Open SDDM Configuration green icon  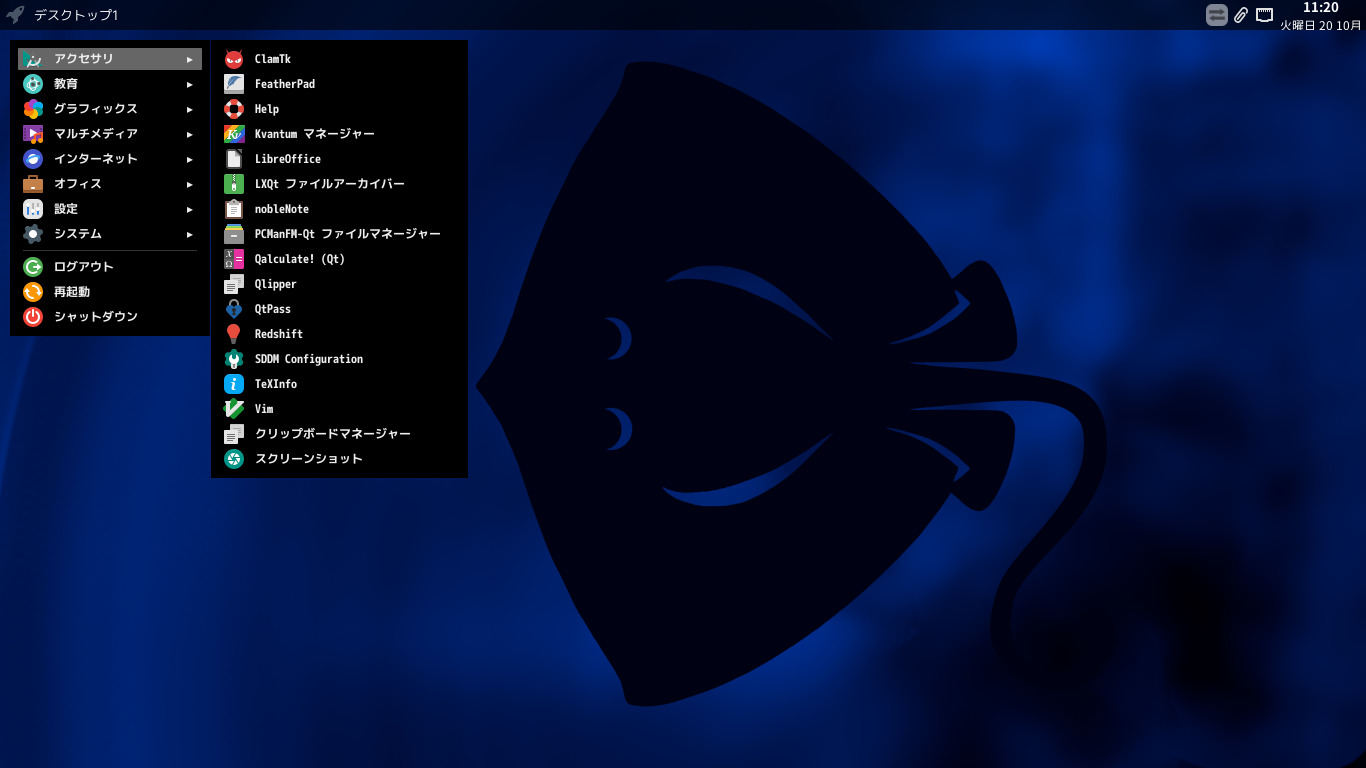coord(234,359)
